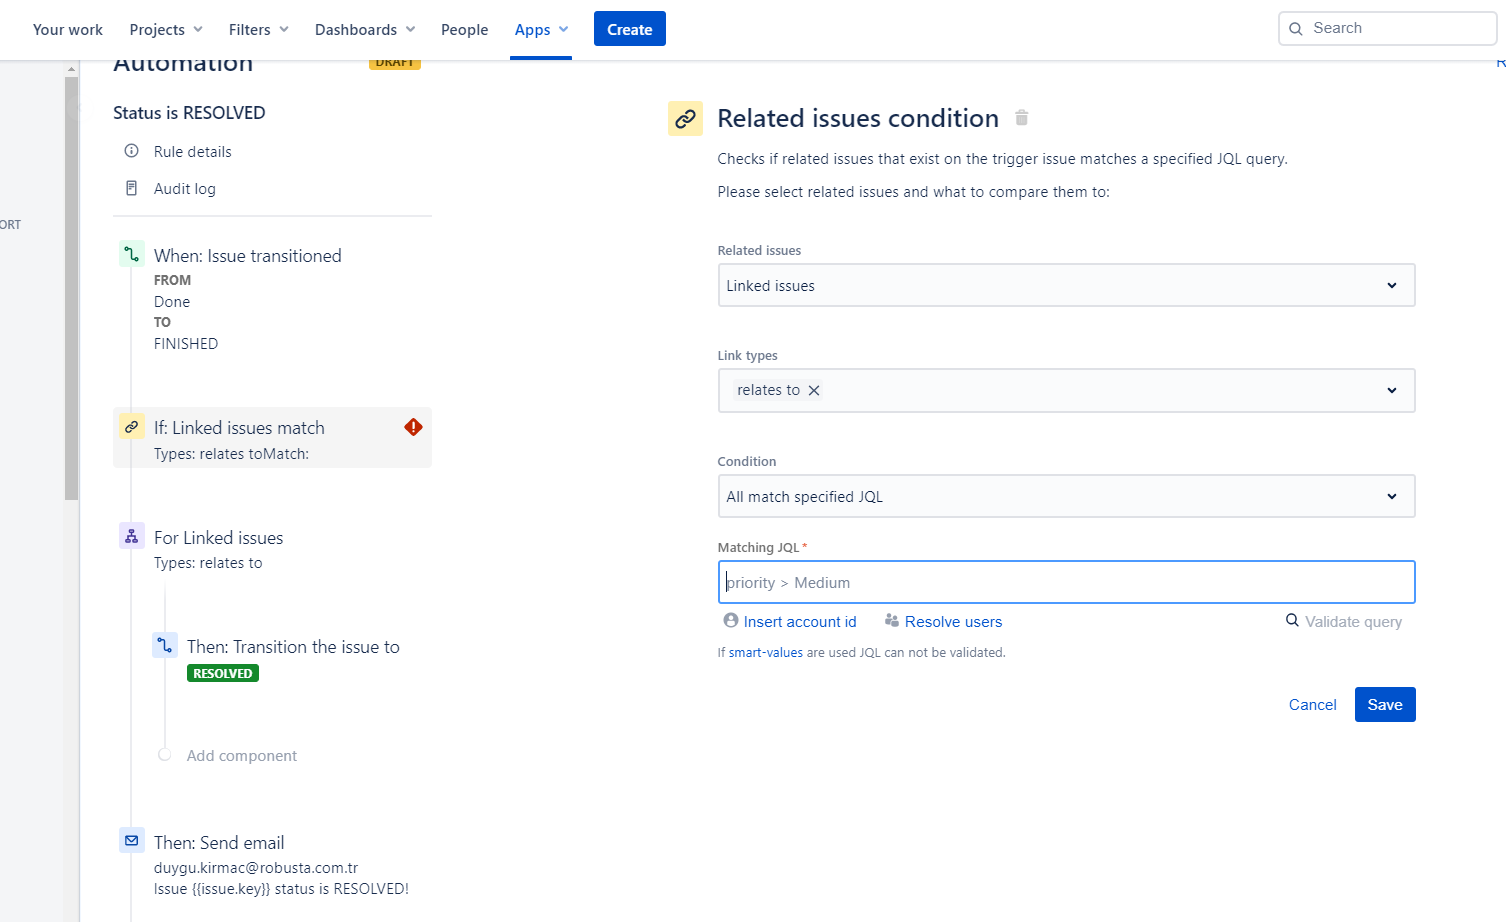Click the red error icon on linked issues condition
1506x922 pixels.
[x=413, y=427]
